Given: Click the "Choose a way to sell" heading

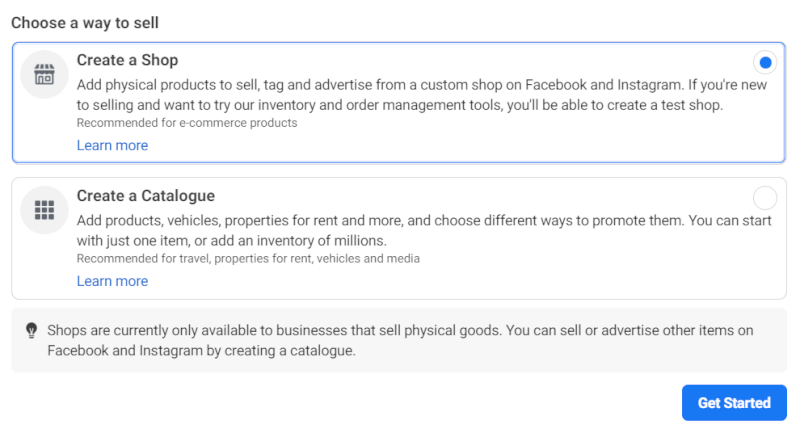Looking at the screenshot, I should 85,22.
